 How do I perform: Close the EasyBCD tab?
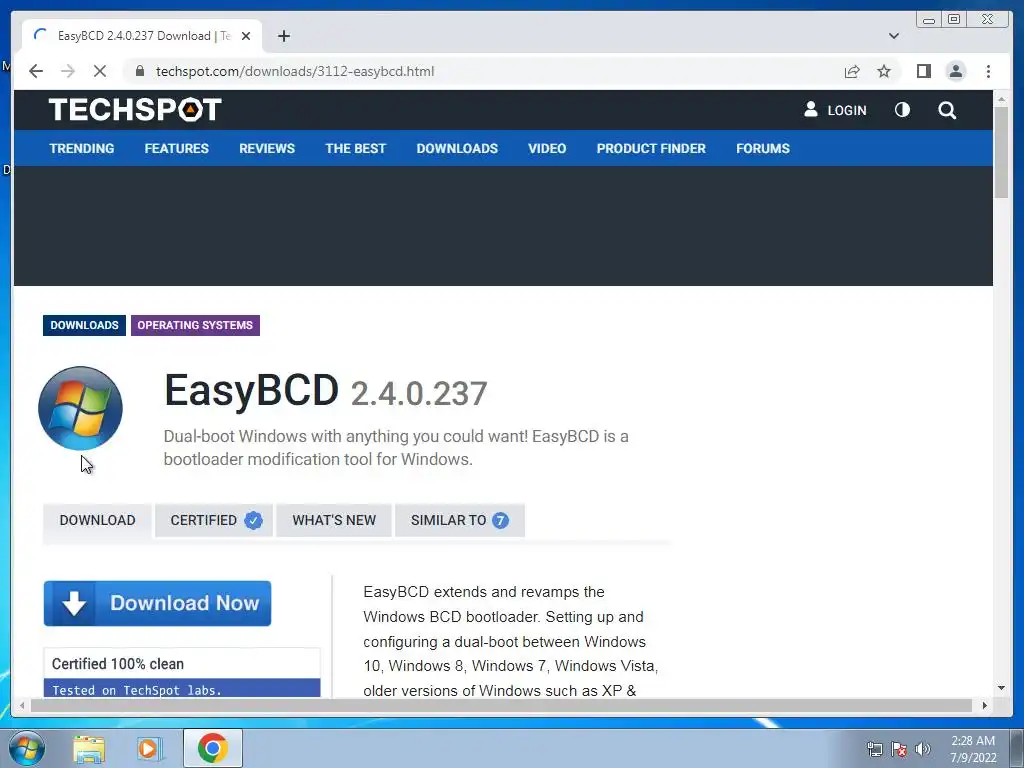246,36
